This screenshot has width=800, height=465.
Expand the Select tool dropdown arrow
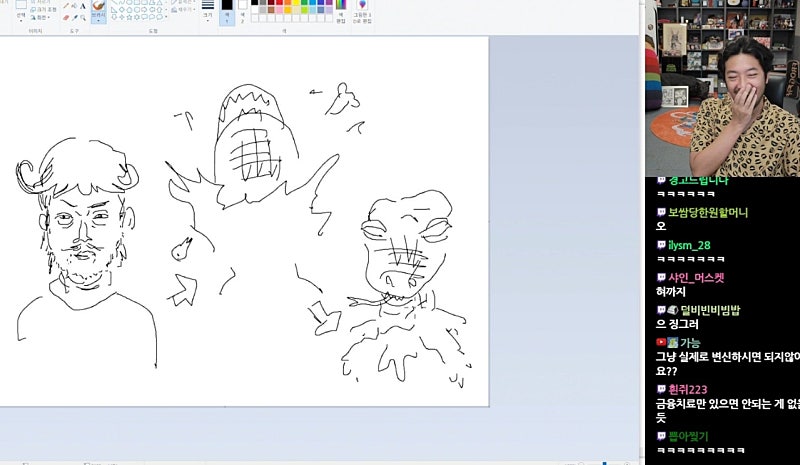pyautogui.click(x=21, y=20)
